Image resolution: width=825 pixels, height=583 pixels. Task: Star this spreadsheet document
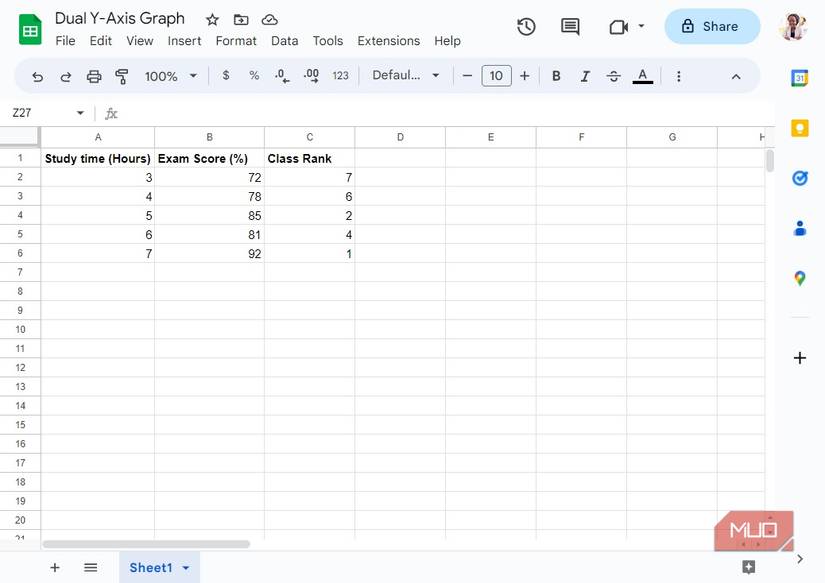(x=212, y=20)
